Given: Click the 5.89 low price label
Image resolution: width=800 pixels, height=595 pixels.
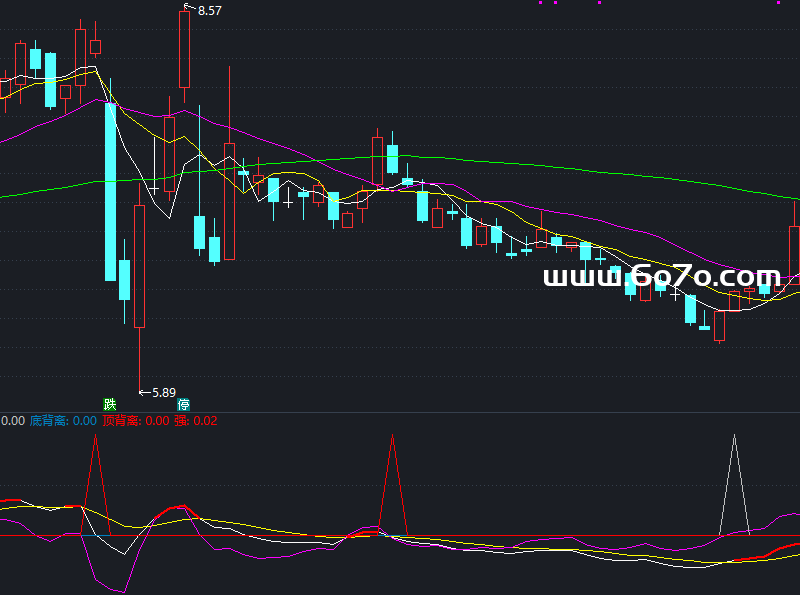Looking at the screenshot, I should point(163,392).
